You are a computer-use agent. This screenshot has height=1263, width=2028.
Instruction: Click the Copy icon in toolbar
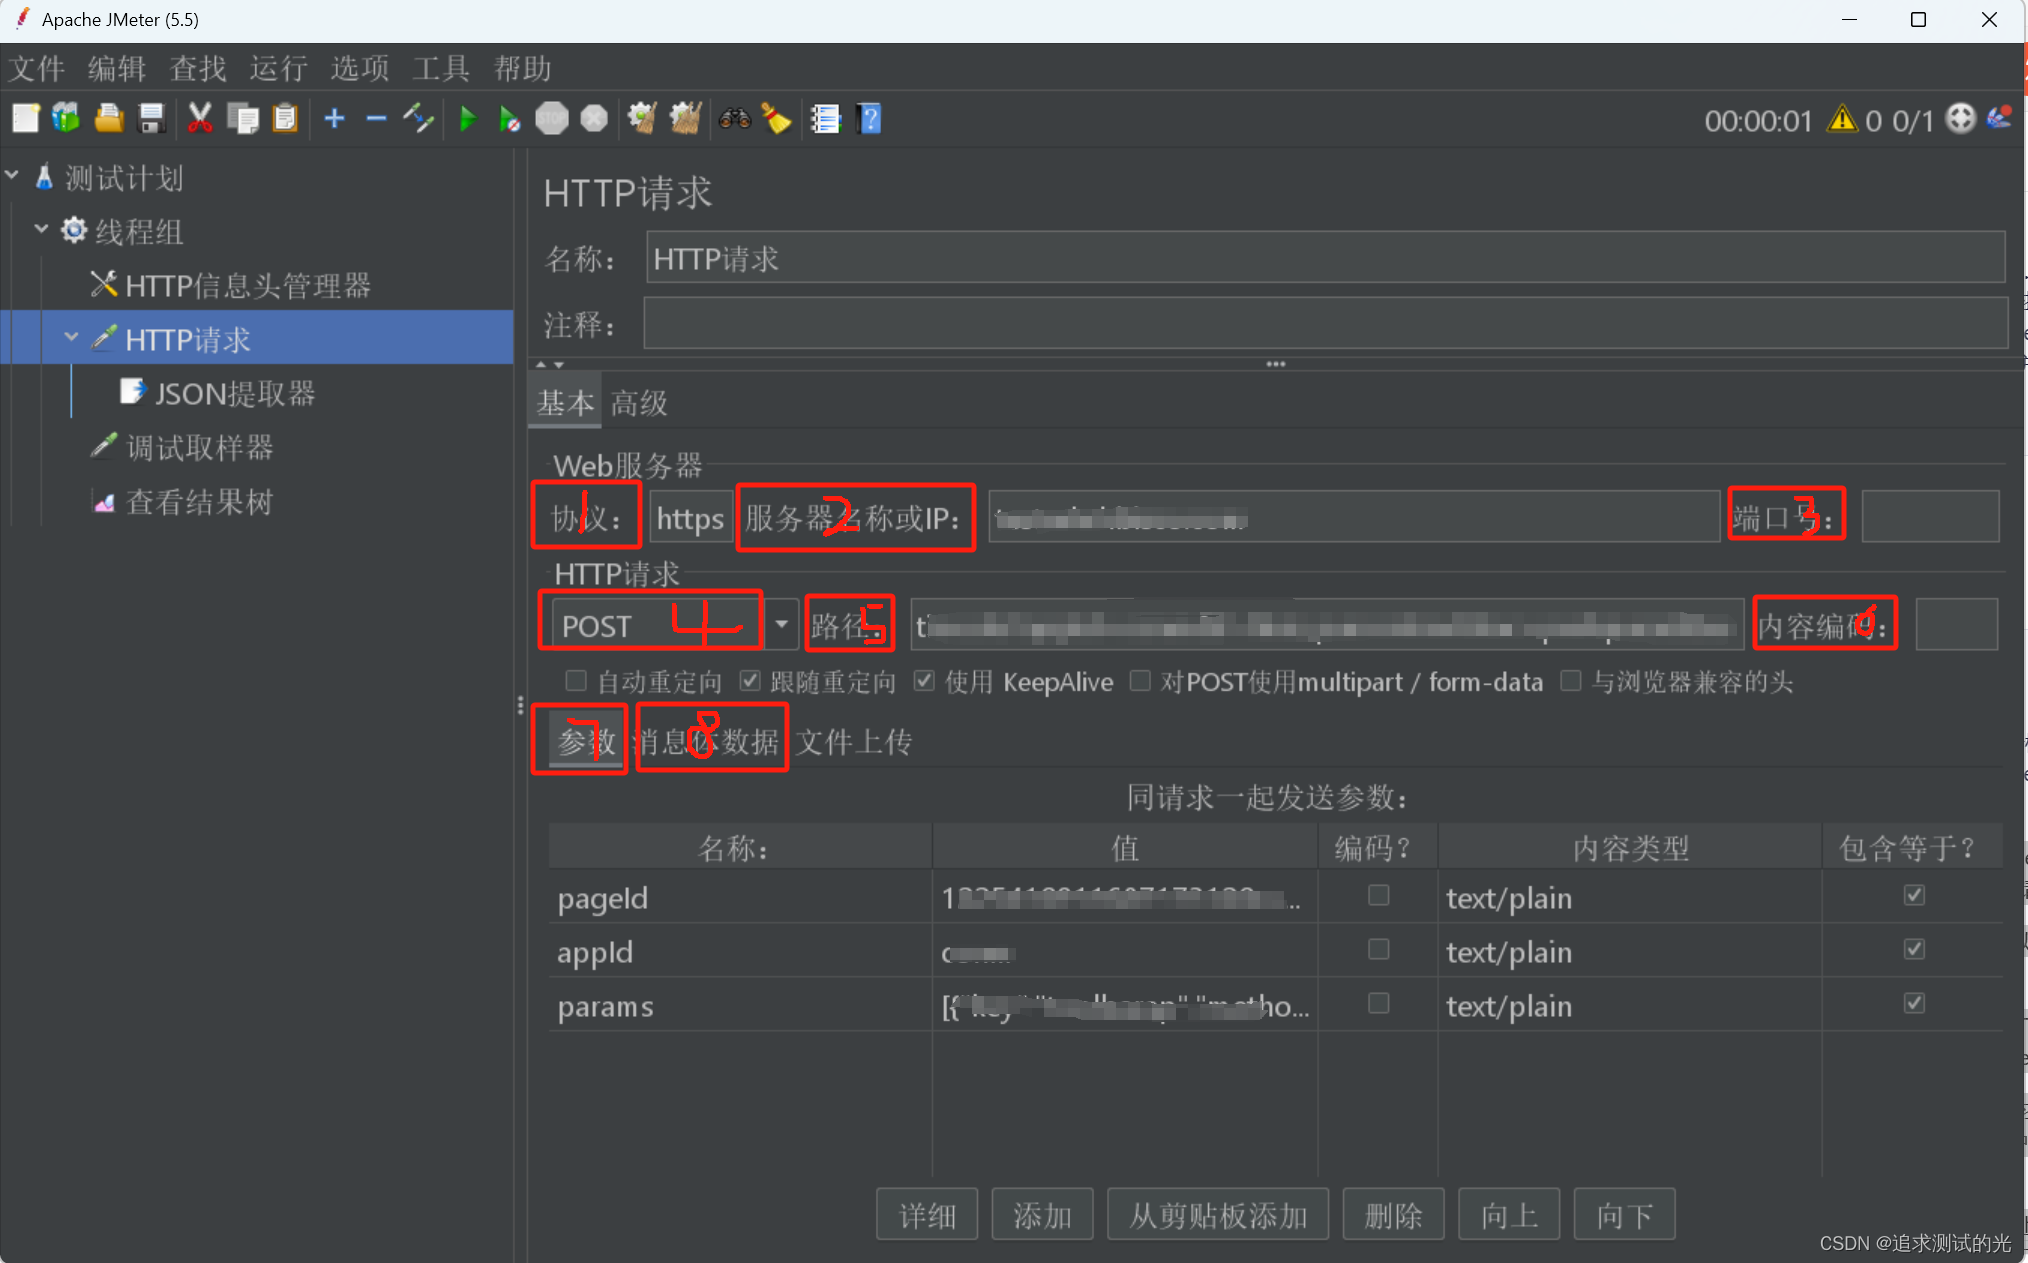(243, 119)
